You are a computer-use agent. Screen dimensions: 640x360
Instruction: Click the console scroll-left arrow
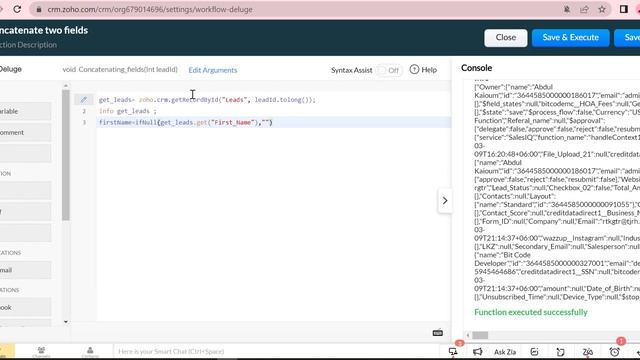coord(468,335)
